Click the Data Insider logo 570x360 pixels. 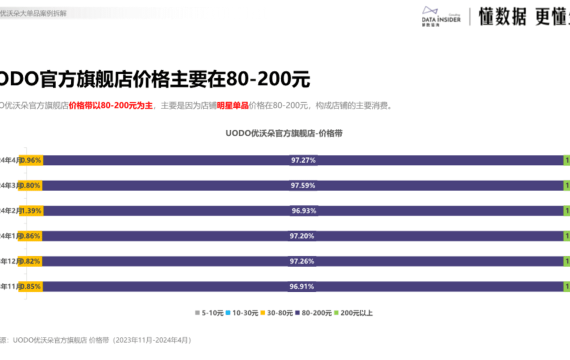441,17
